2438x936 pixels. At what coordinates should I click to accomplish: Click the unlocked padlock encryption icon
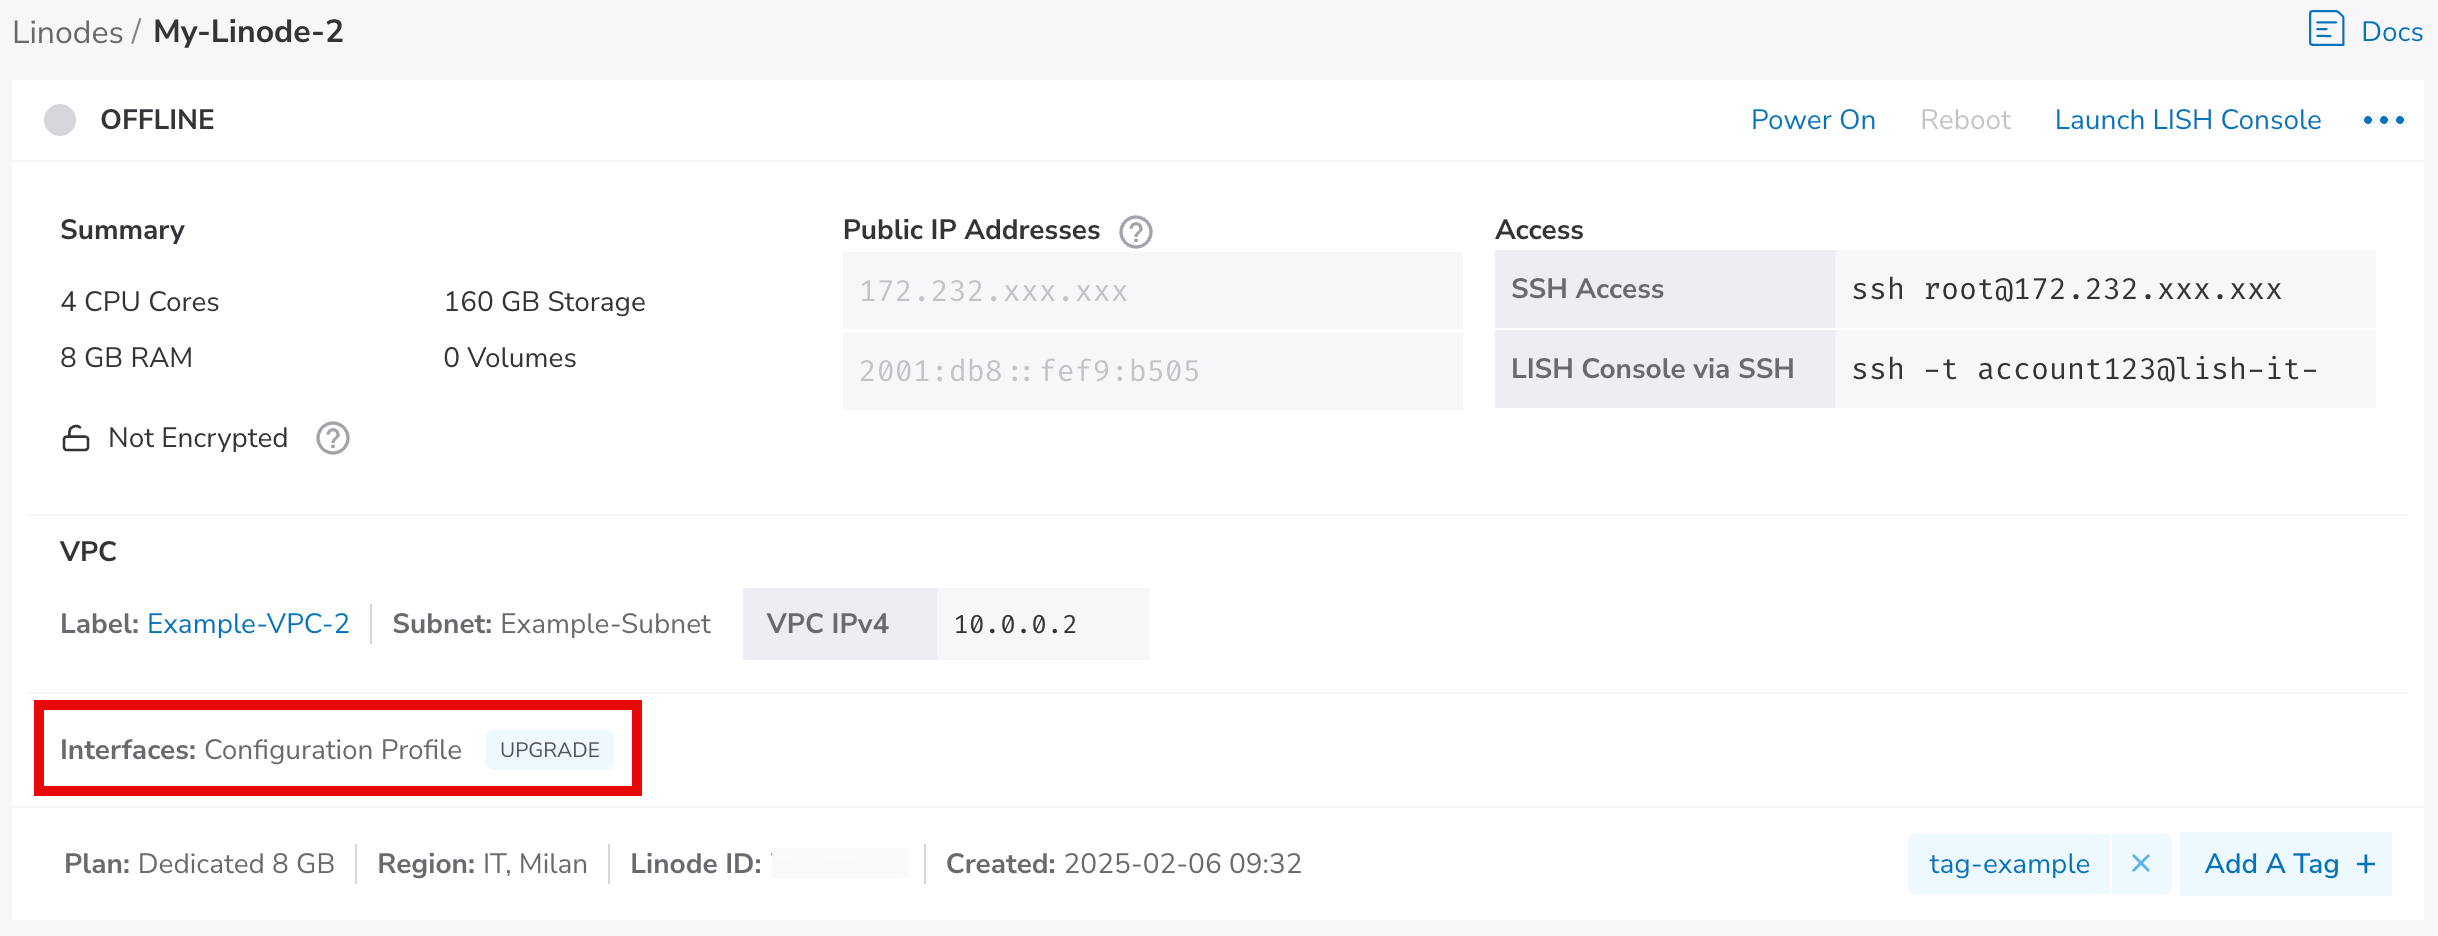[76, 438]
